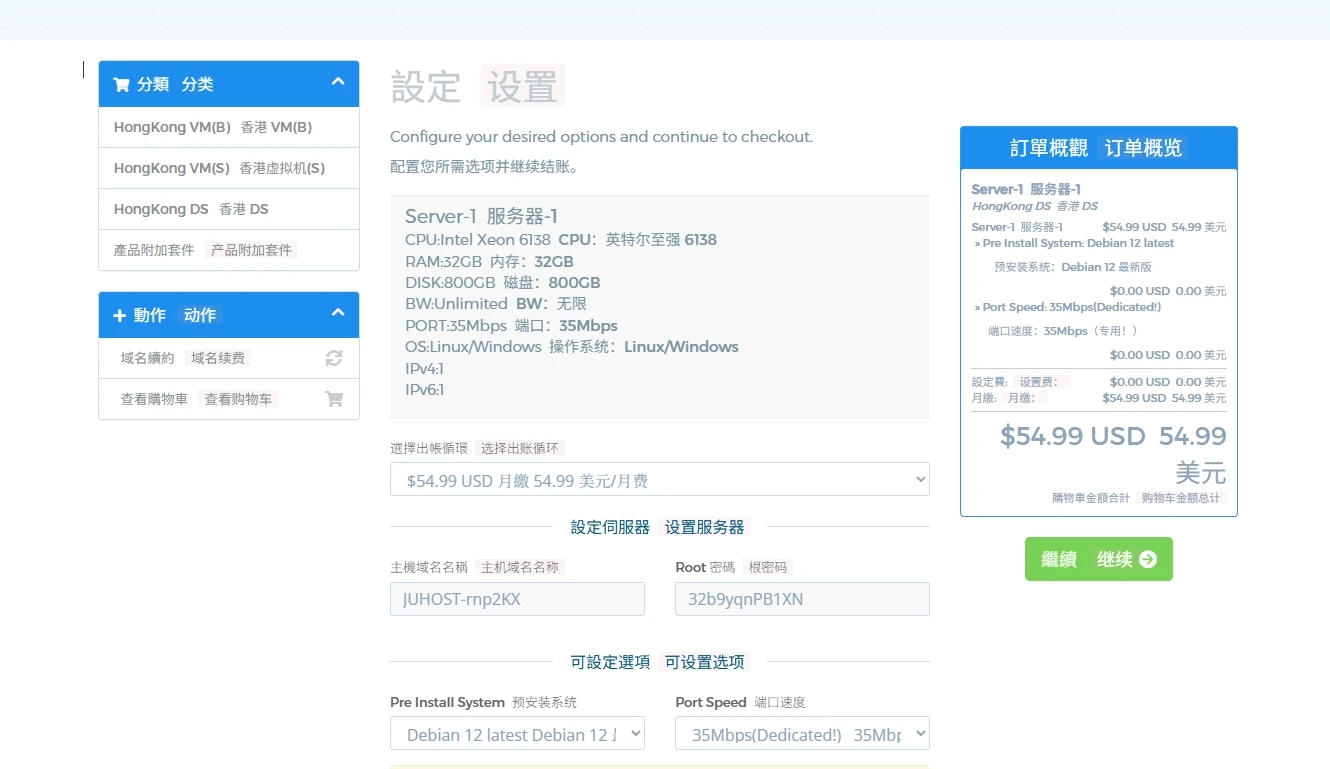Click the Order Summary 訂單概觀 header
Image resolution: width=1330 pixels, height=769 pixels.
1099,148
